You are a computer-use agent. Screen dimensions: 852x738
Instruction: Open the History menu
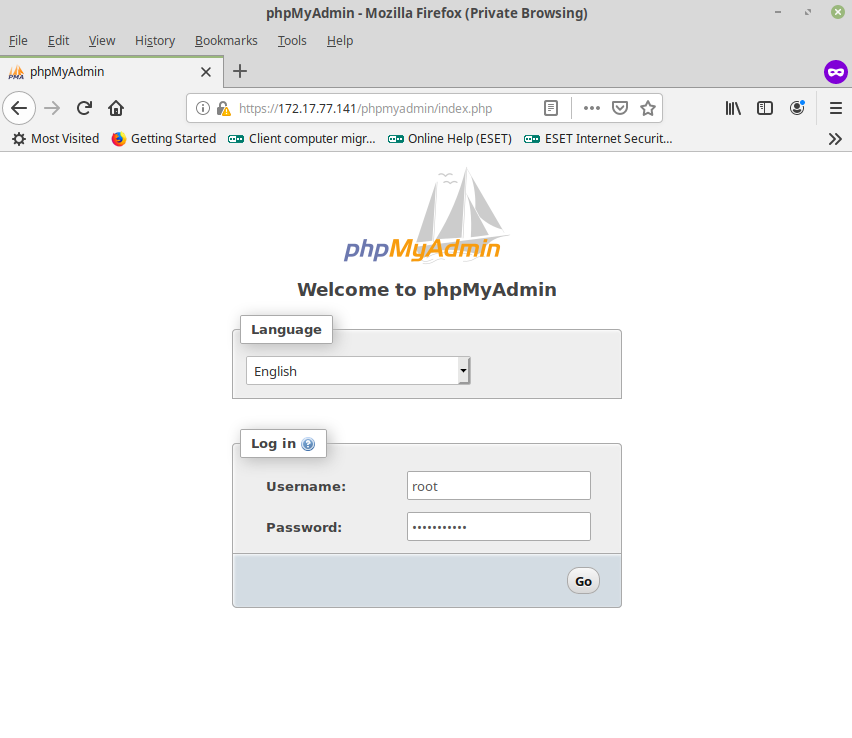155,41
